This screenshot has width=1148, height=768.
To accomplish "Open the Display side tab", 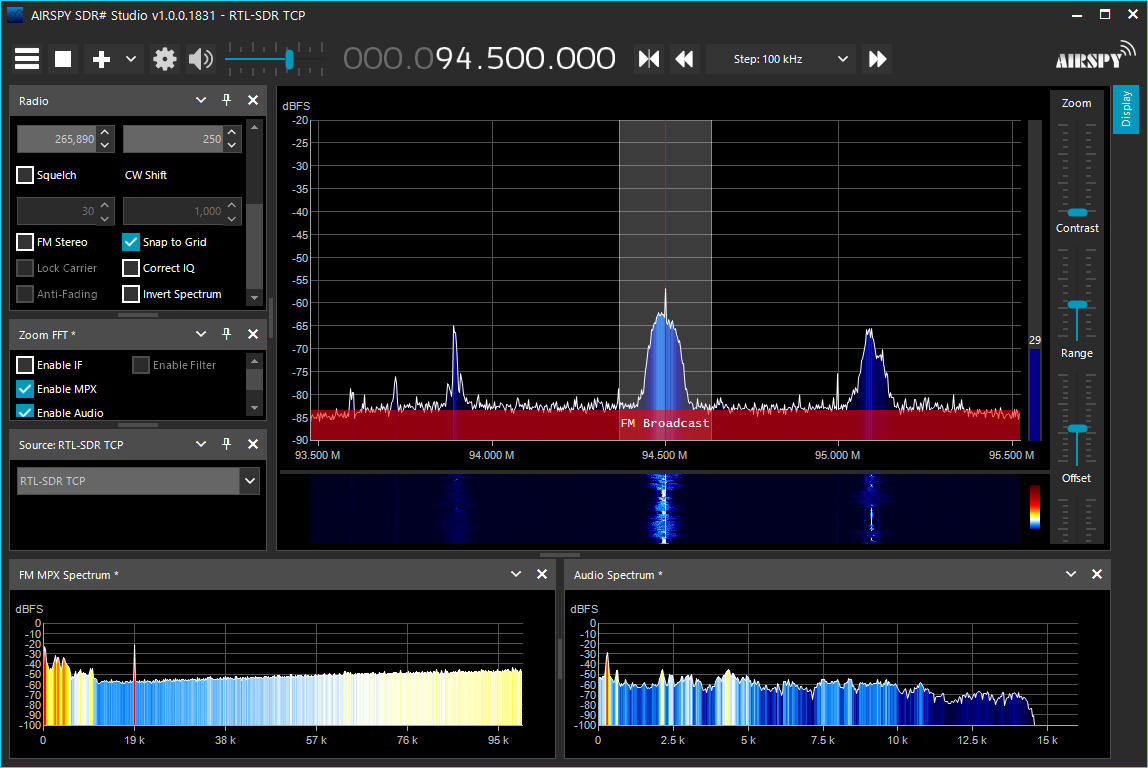I will tap(1126, 110).
